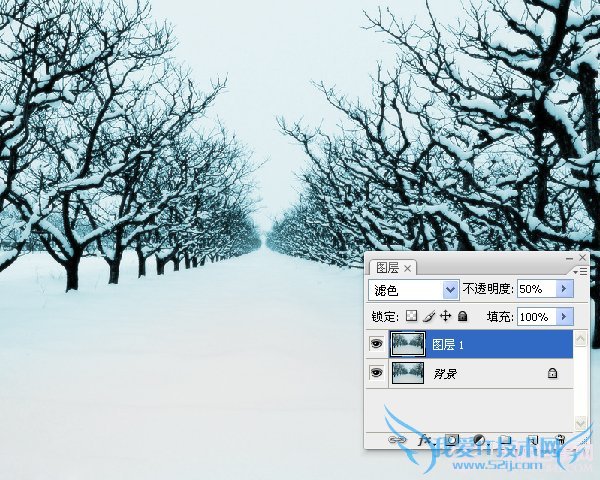The image size is (600, 480).
Task: Delete layer with trash icon
Action: [560, 440]
